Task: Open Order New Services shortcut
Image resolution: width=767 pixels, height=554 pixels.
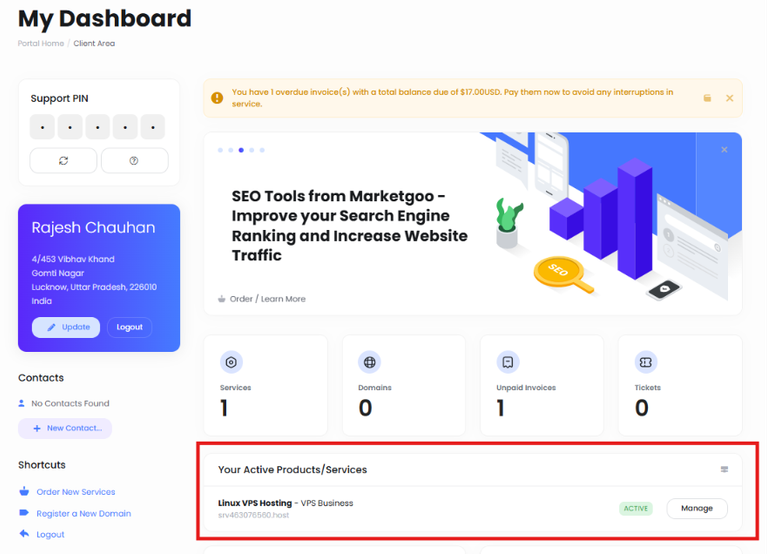Action: pyautogui.click(x=76, y=492)
